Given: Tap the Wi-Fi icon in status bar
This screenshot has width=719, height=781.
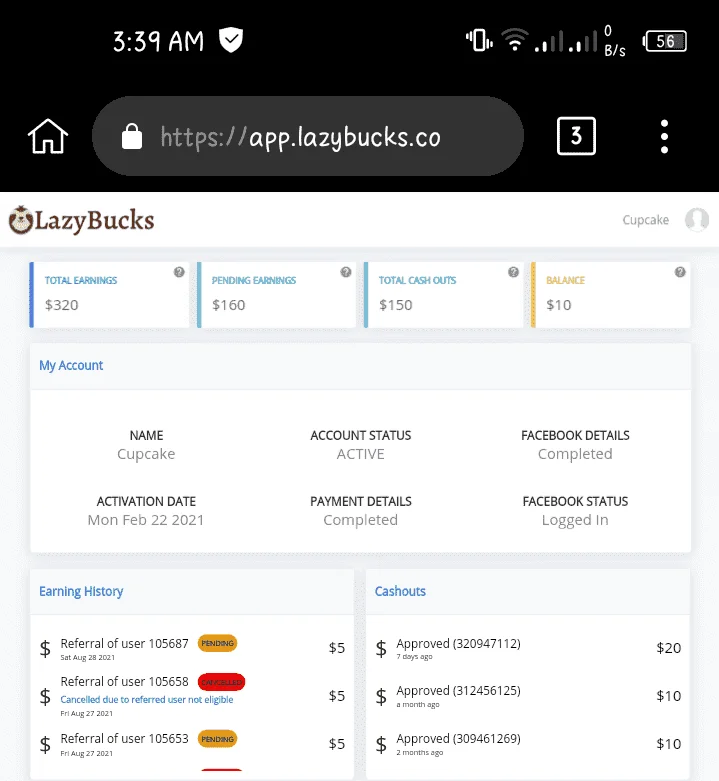Looking at the screenshot, I should [515, 39].
